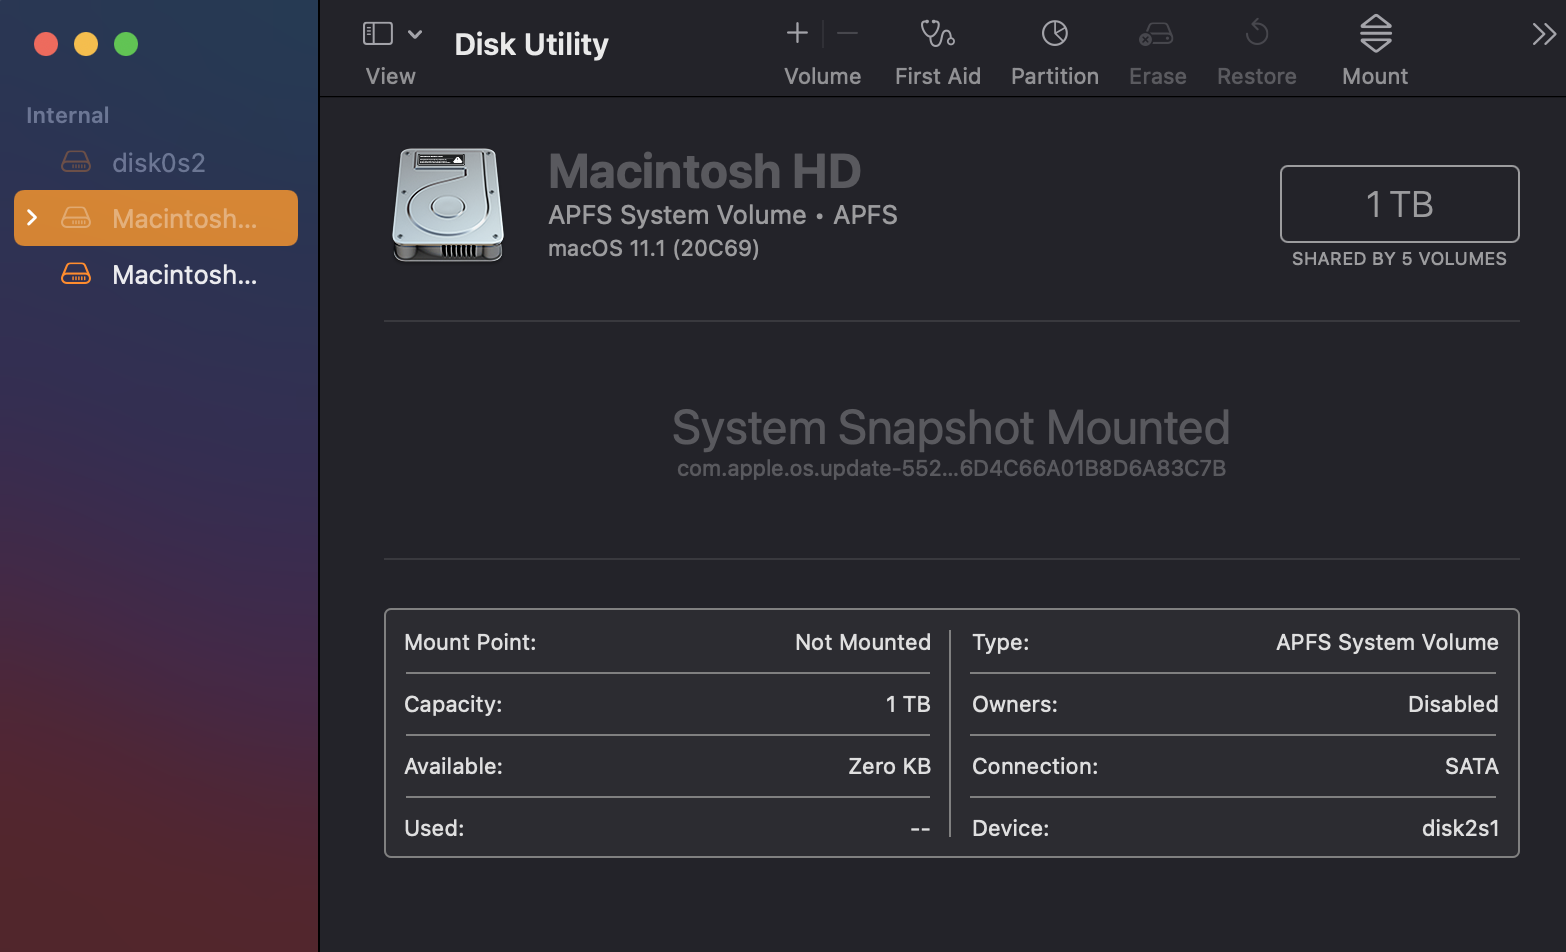Remove volume with minus icon
This screenshot has width=1566, height=952.
point(847,33)
